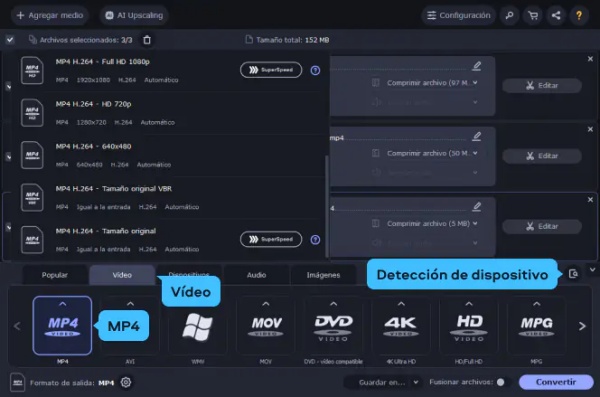
Task: Remove the third file with X
Action: (590, 200)
